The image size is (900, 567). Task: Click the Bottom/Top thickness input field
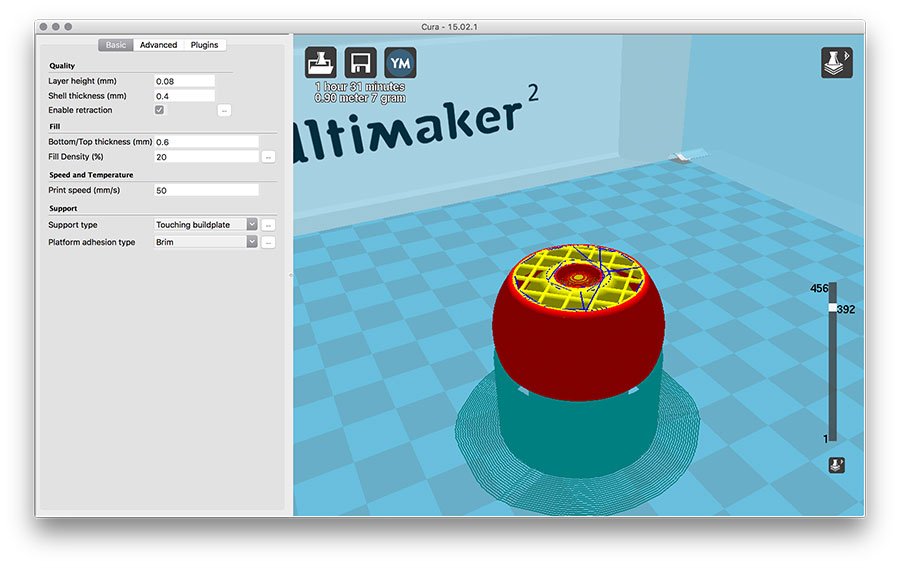207,142
